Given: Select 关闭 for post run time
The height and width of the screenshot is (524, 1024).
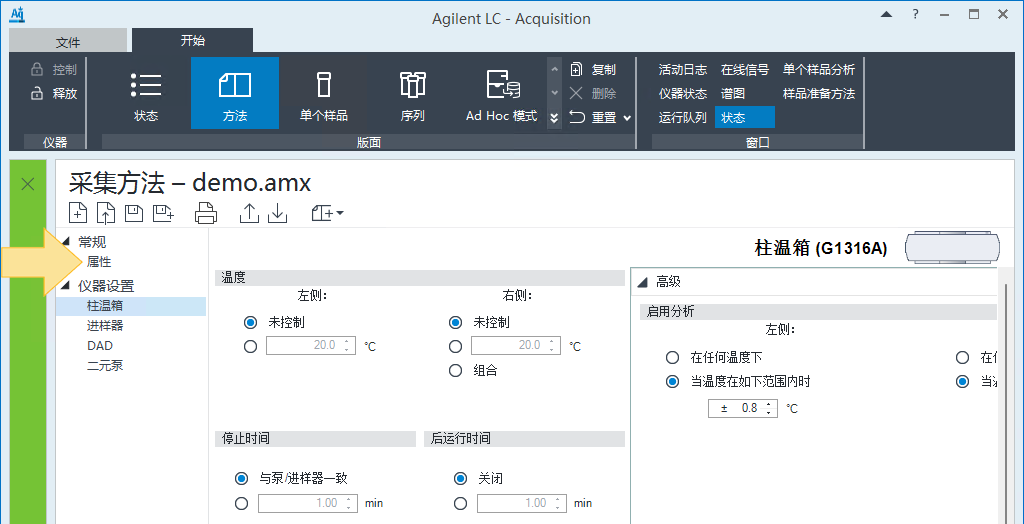Looking at the screenshot, I should click(x=460, y=478).
